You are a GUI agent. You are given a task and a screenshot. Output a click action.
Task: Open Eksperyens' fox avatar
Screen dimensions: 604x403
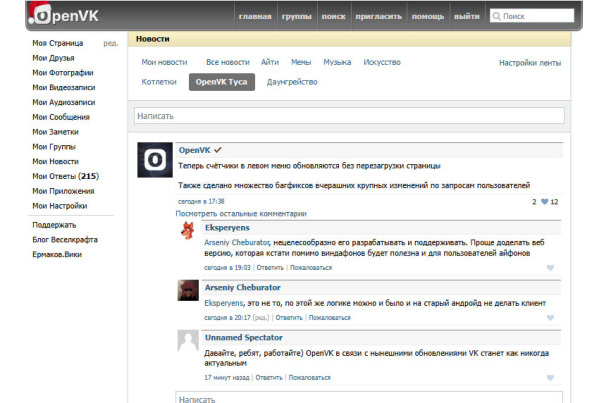point(188,231)
